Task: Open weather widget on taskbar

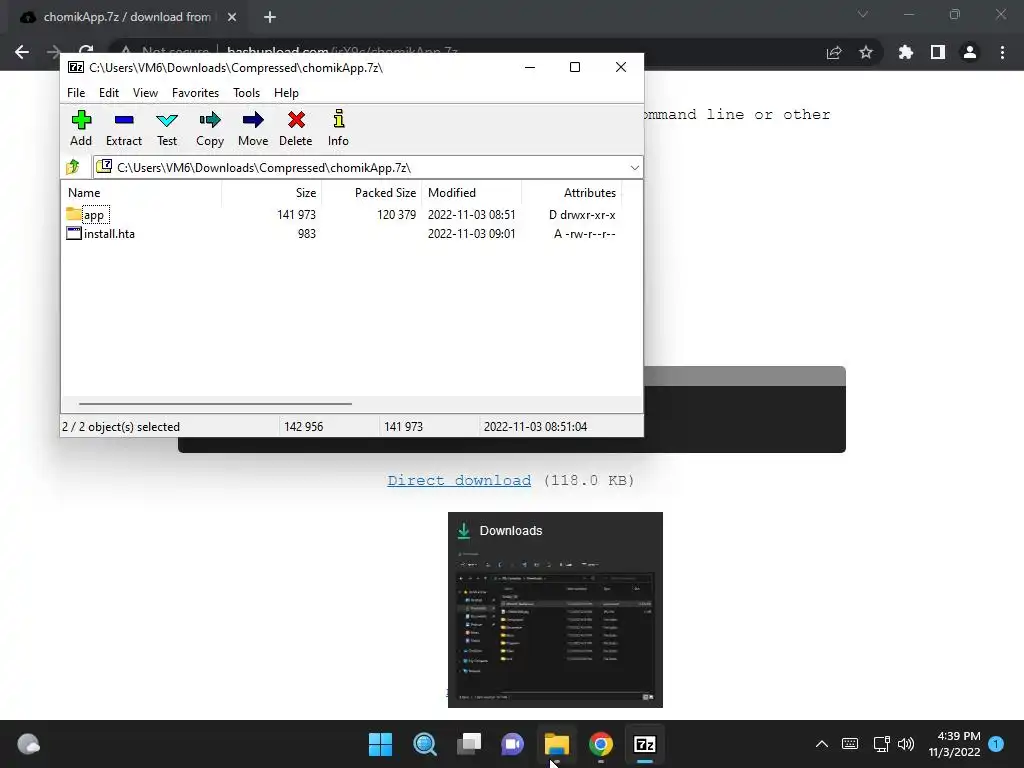Action: (x=28, y=744)
